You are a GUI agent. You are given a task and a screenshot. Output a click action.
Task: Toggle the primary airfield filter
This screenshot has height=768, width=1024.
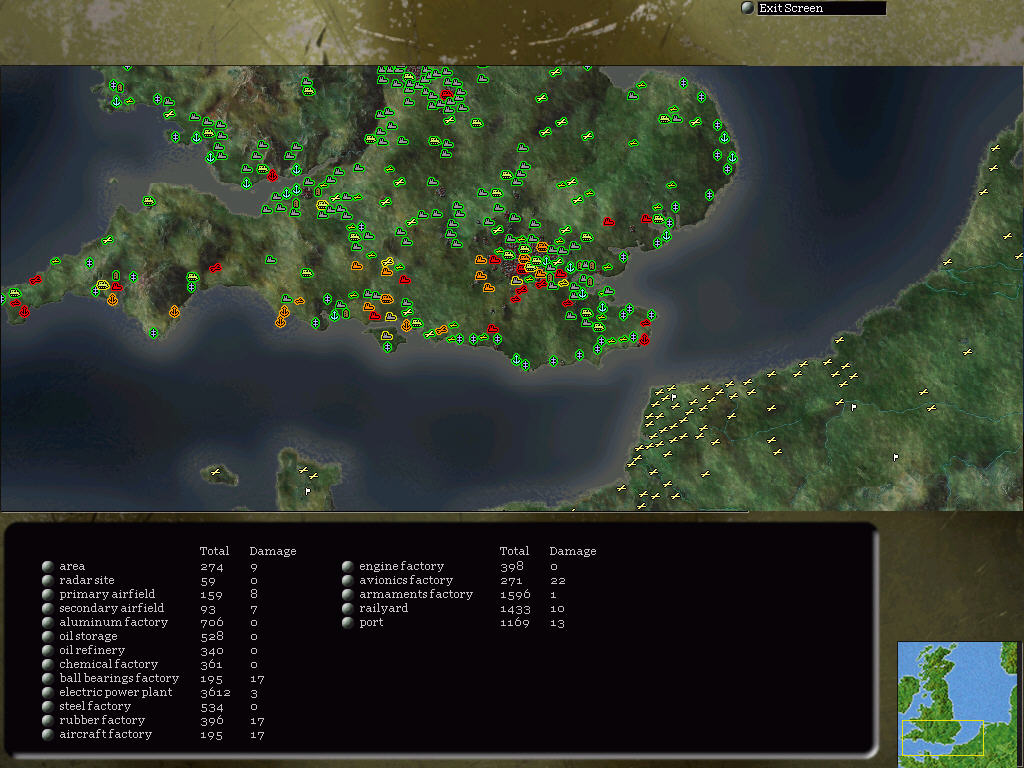coord(48,594)
